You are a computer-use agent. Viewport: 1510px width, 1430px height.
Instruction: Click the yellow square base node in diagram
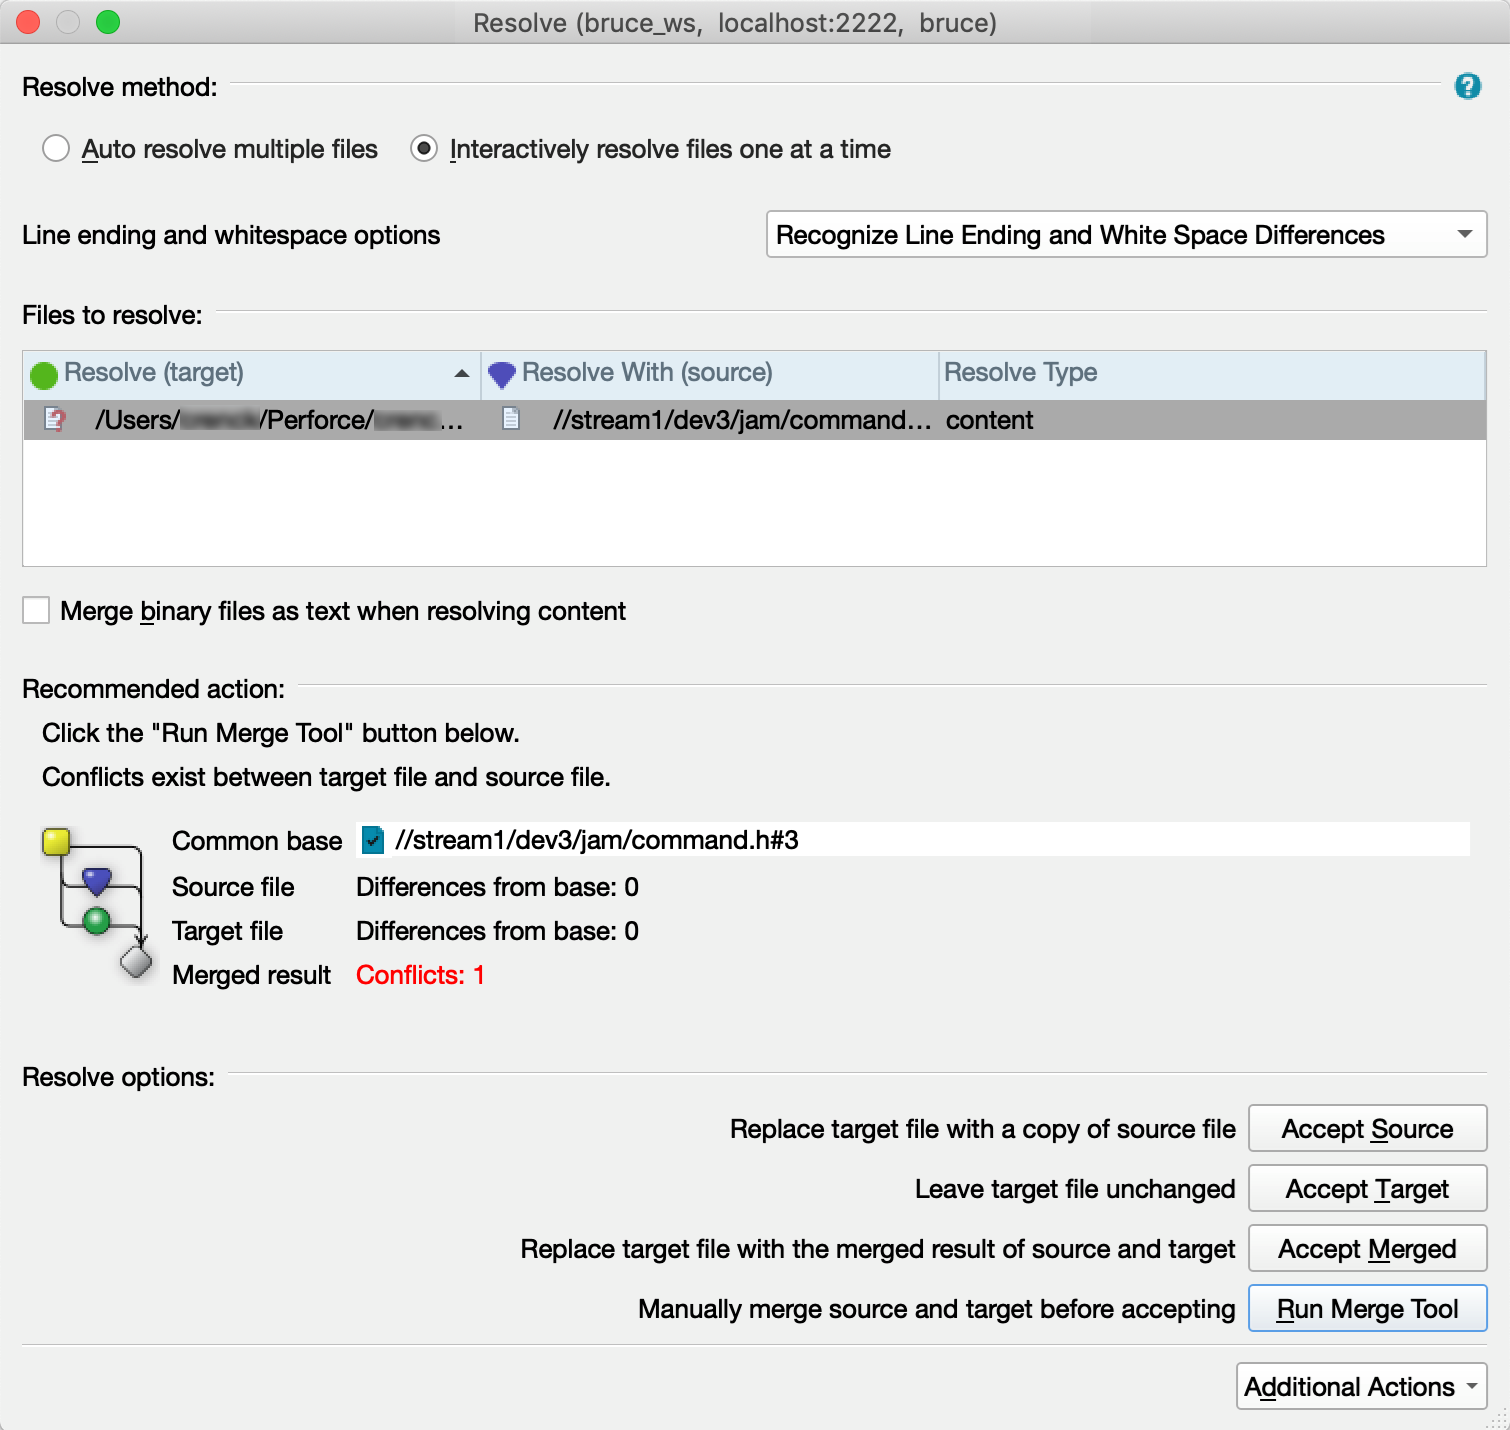click(56, 842)
